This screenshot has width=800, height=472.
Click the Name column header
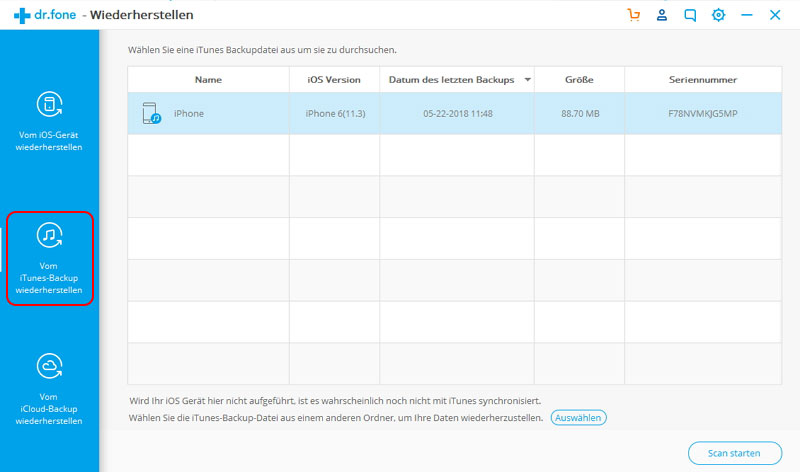tap(208, 80)
